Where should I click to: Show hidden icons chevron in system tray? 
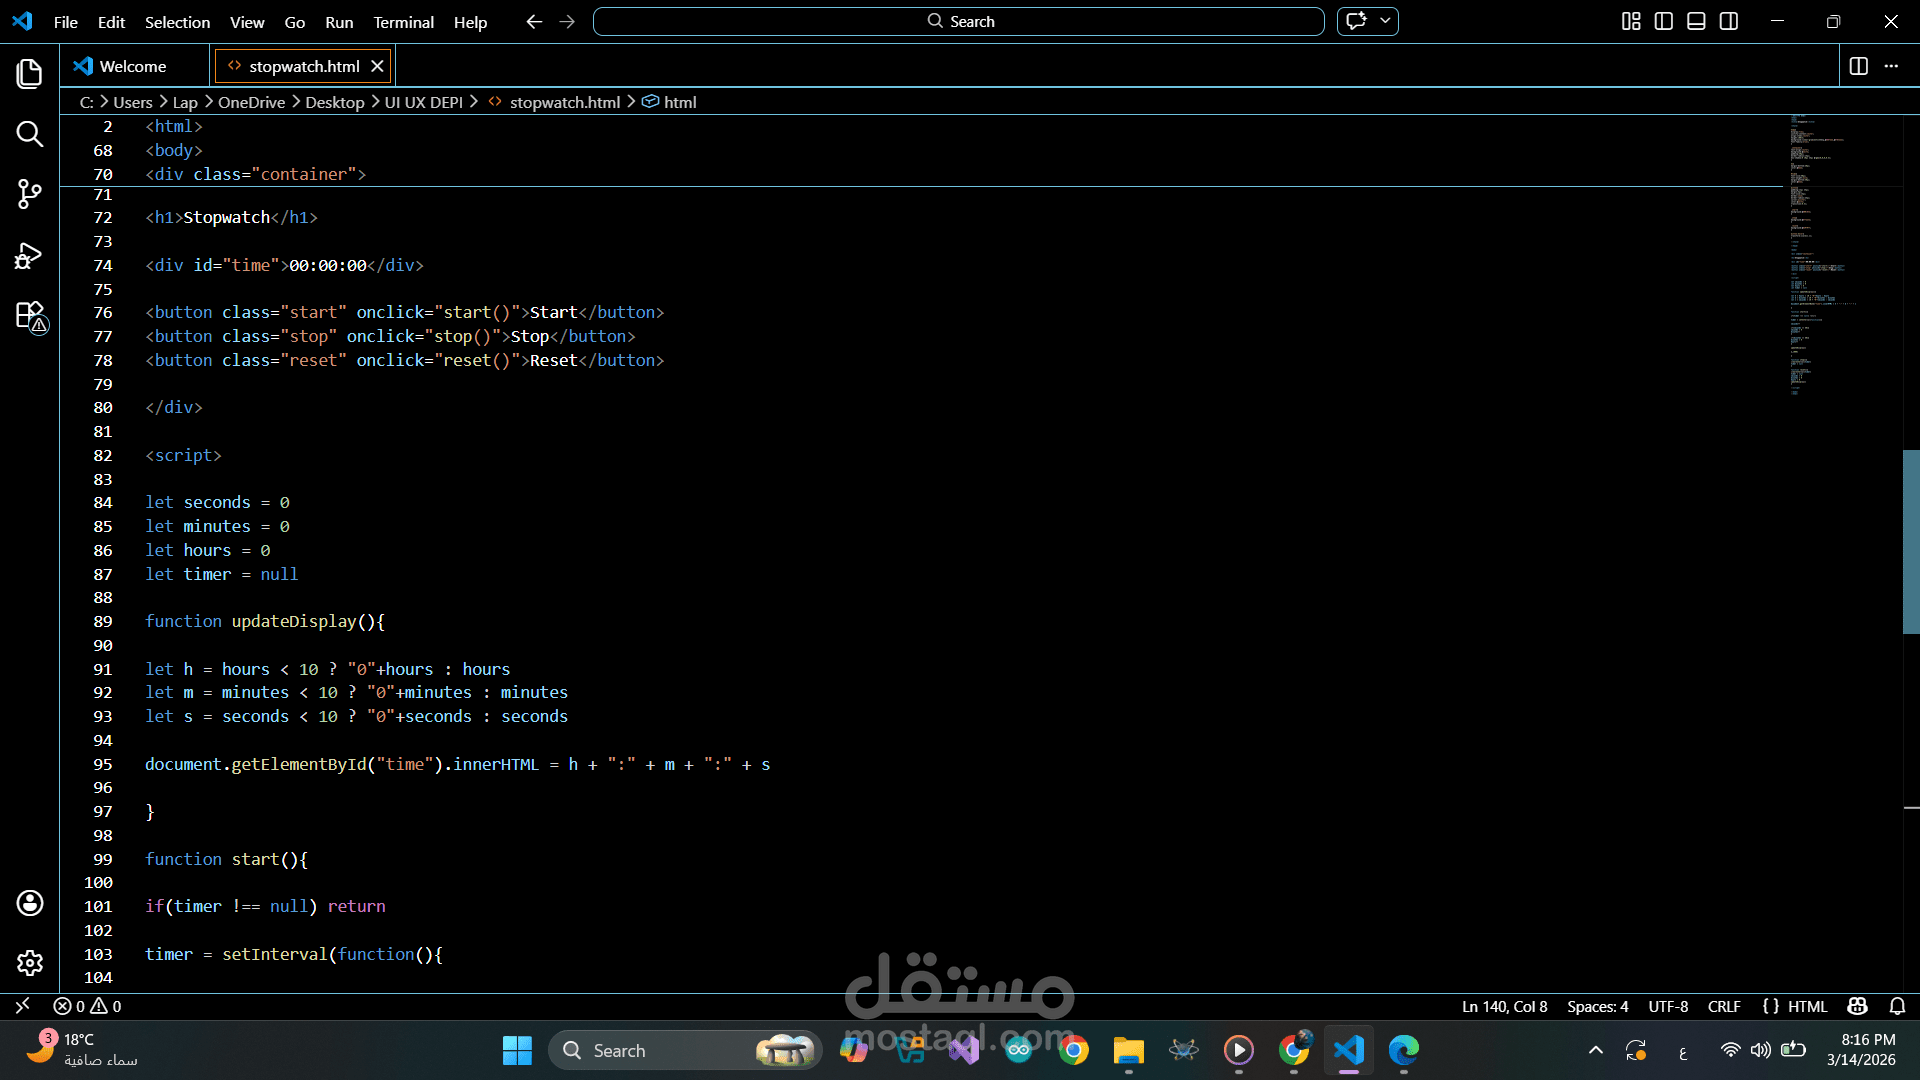point(1595,1050)
